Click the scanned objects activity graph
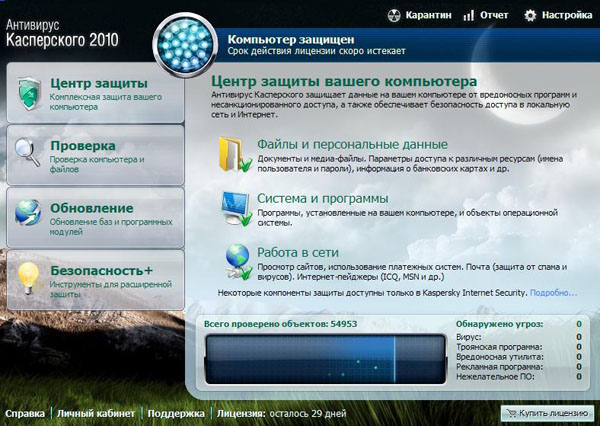Viewport: 600px width, 426px height. tap(326, 359)
